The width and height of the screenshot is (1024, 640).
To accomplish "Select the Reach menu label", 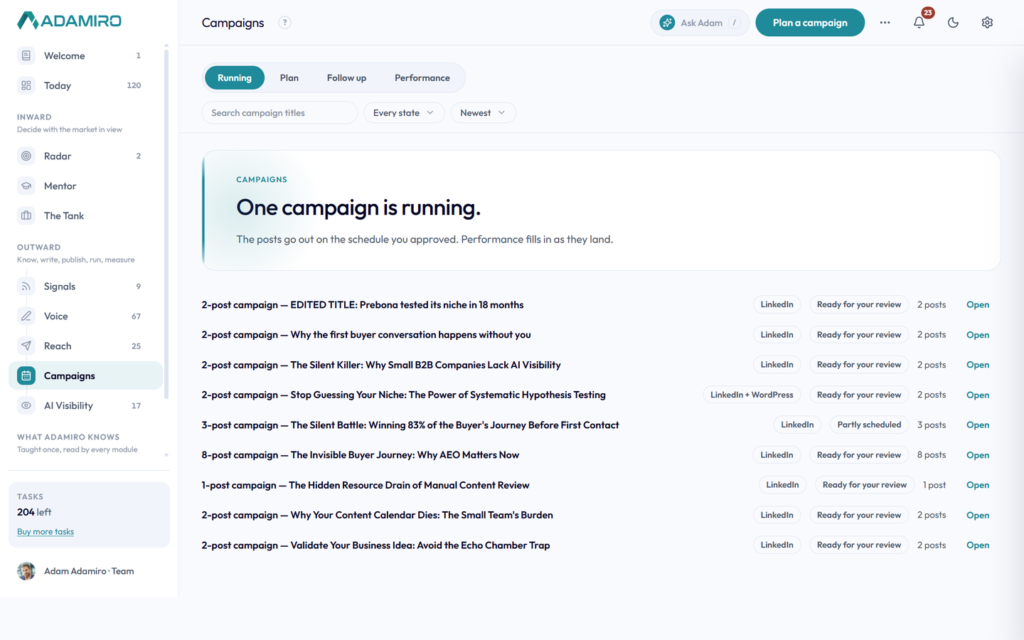I will point(57,346).
